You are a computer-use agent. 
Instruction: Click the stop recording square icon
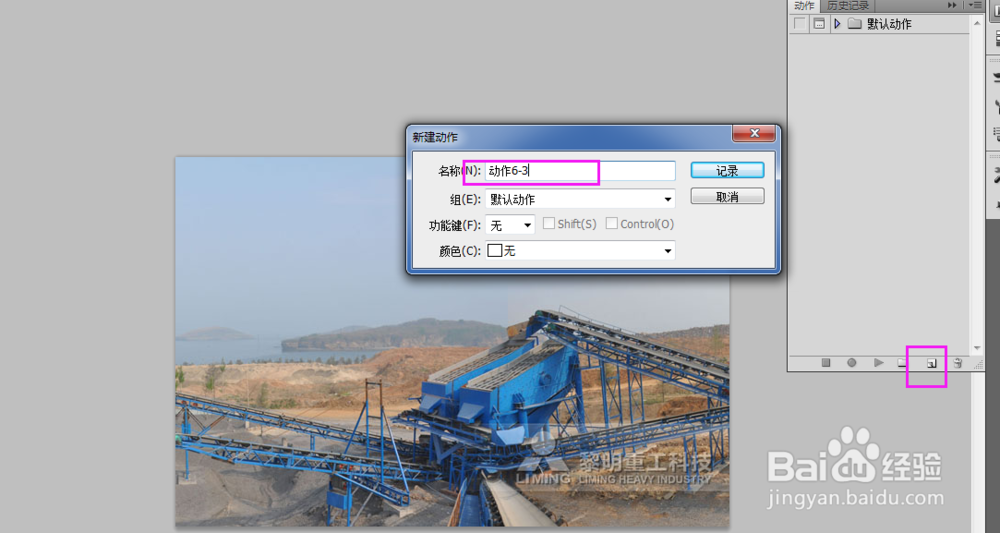click(826, 363)
